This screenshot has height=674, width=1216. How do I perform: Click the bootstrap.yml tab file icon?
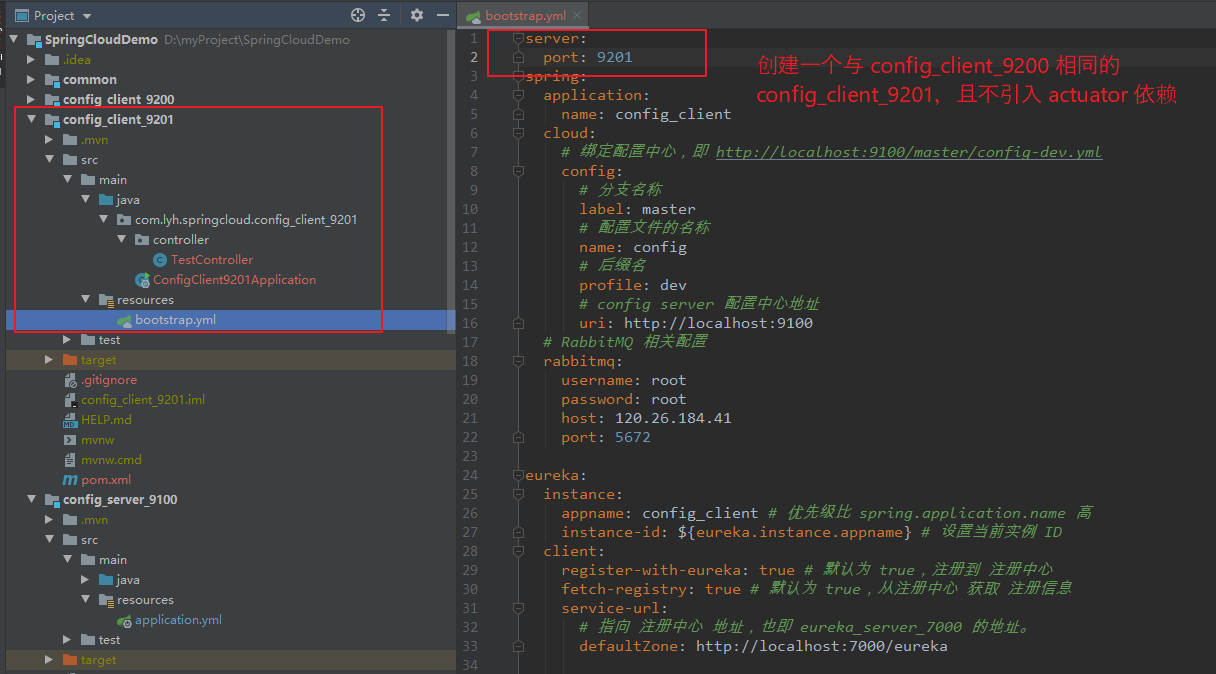(x=473, y=16)
